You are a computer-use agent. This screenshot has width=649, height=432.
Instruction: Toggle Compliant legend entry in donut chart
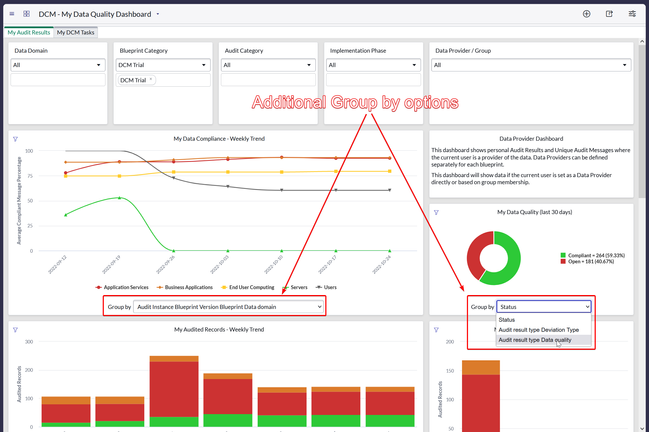(x=593, y=255)
